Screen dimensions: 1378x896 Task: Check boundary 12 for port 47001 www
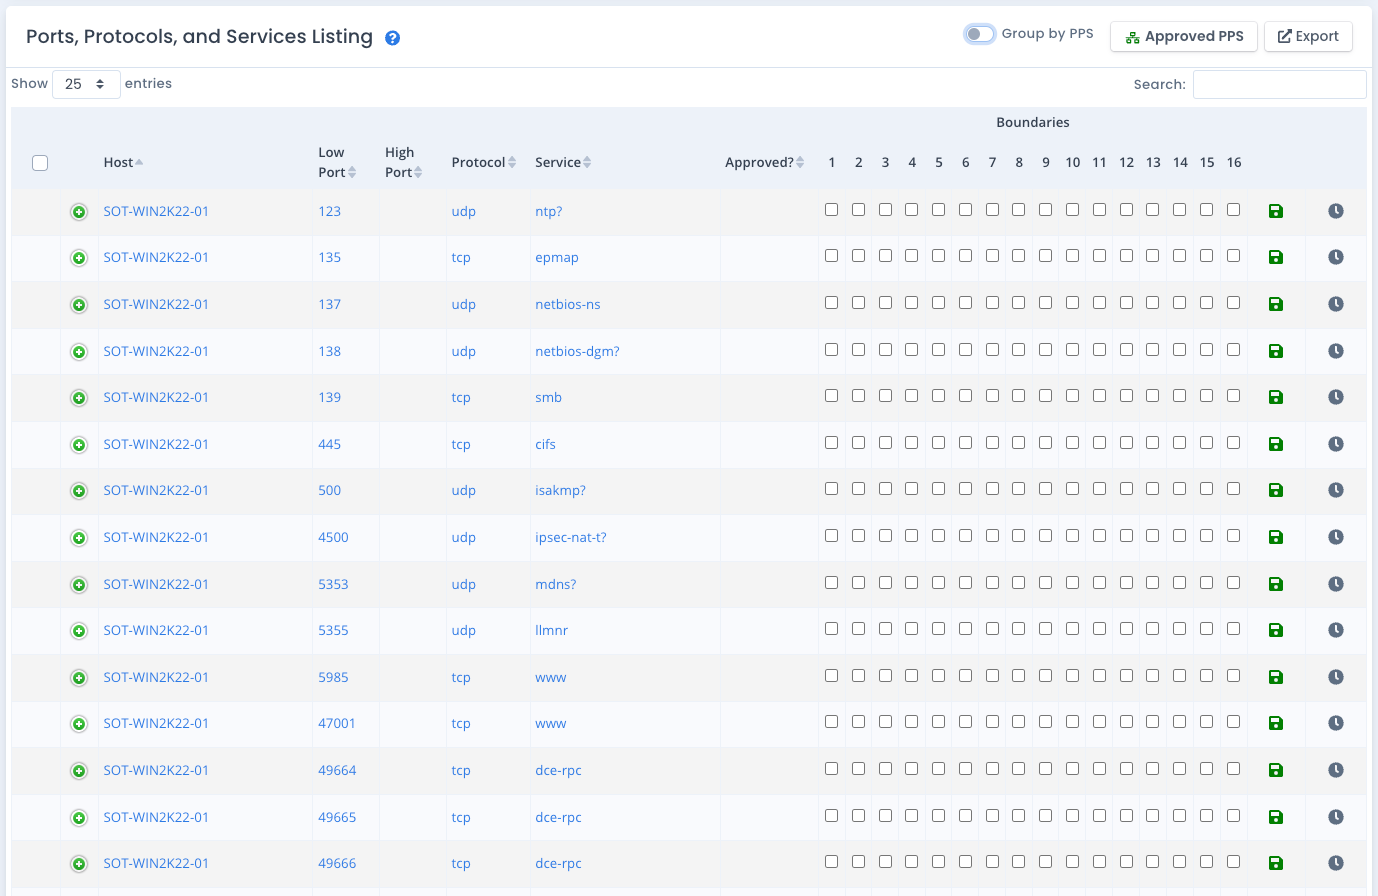(x=1126, y=722)
